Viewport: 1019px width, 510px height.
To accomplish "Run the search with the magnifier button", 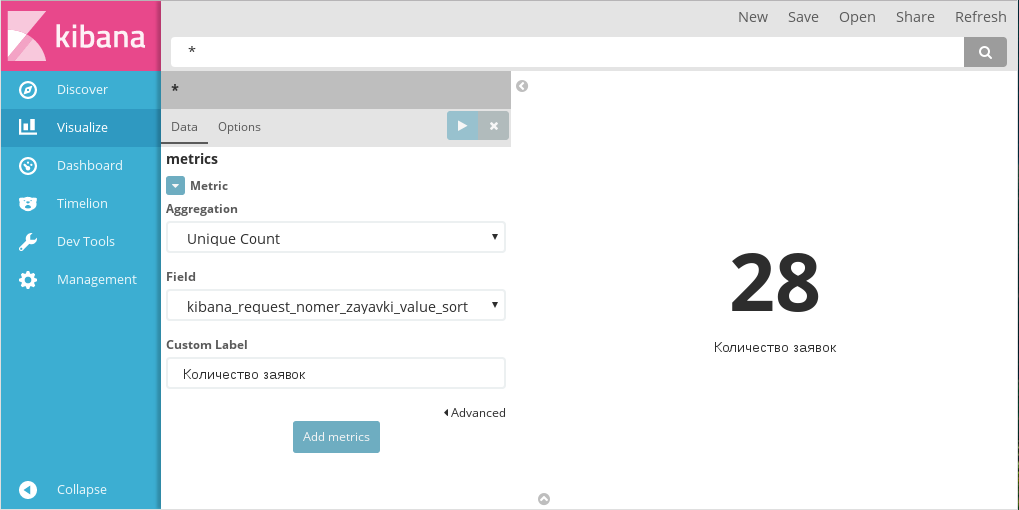I will tap(985, 52).
